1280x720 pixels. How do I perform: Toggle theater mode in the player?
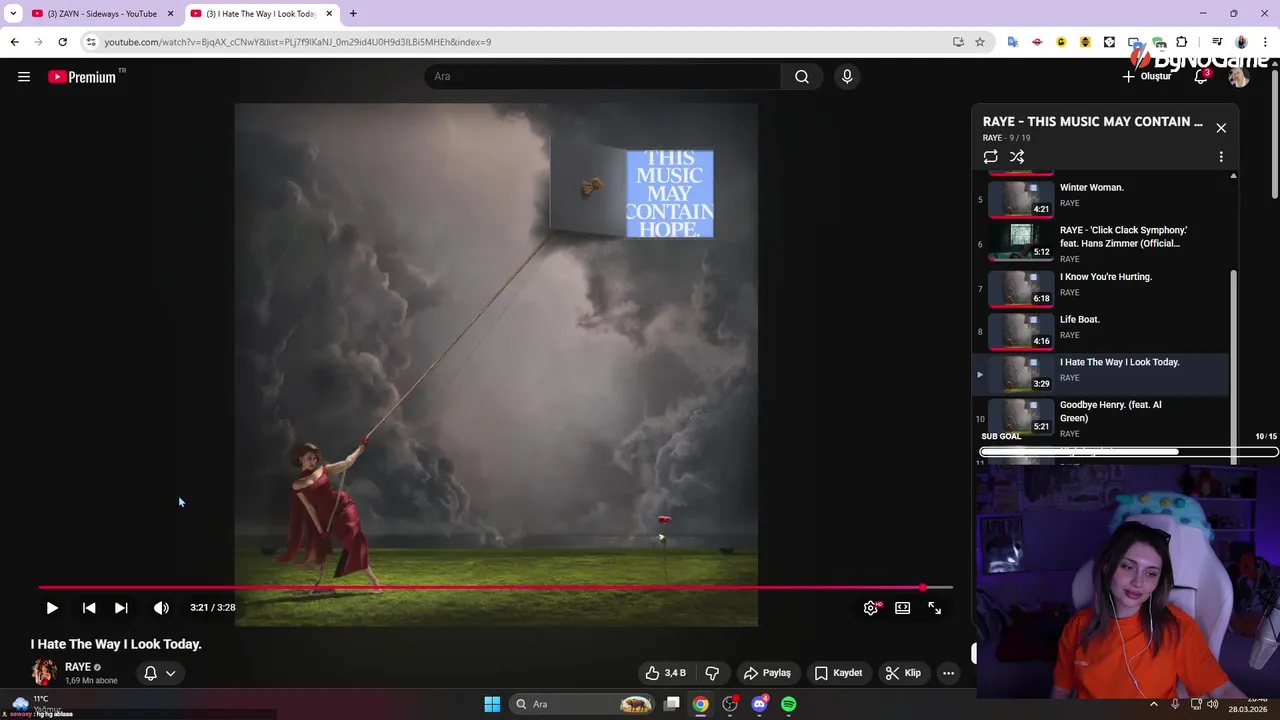coord(903,608)
